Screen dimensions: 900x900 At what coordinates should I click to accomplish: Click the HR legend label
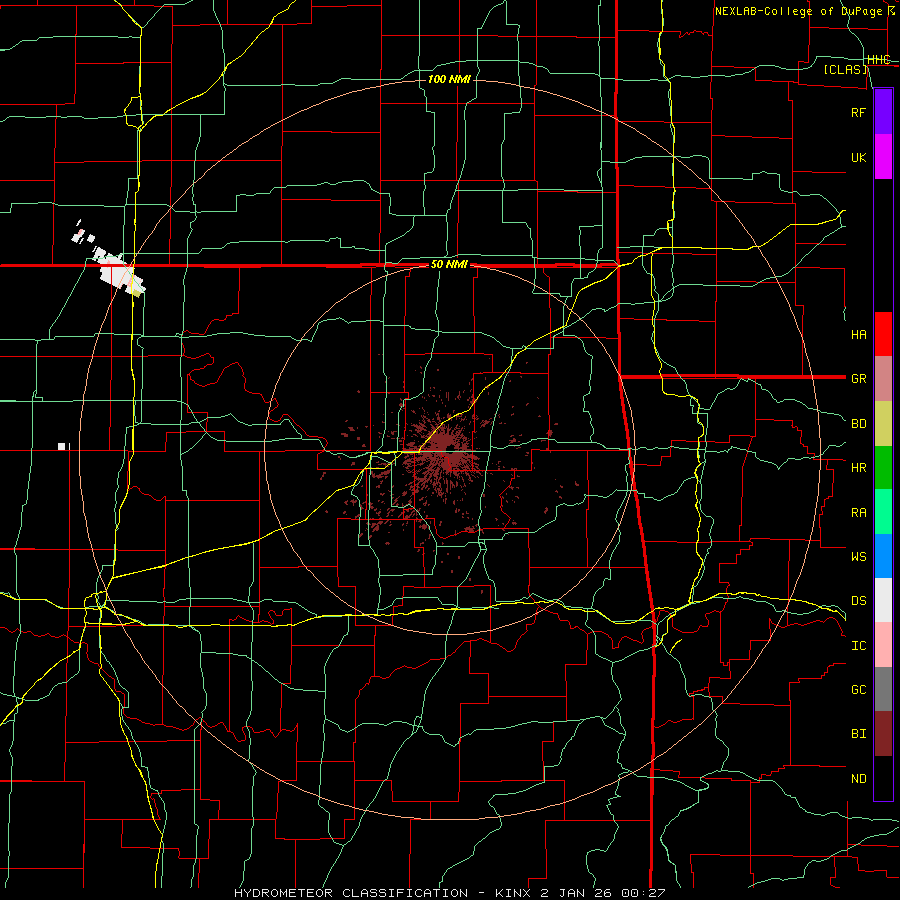tap(858, 468)
